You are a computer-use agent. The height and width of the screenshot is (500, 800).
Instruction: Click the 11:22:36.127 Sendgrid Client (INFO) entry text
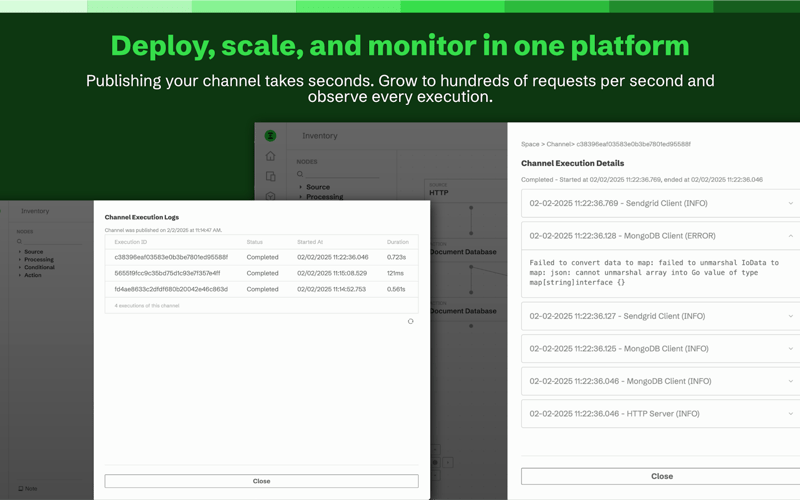pos(617,316)
